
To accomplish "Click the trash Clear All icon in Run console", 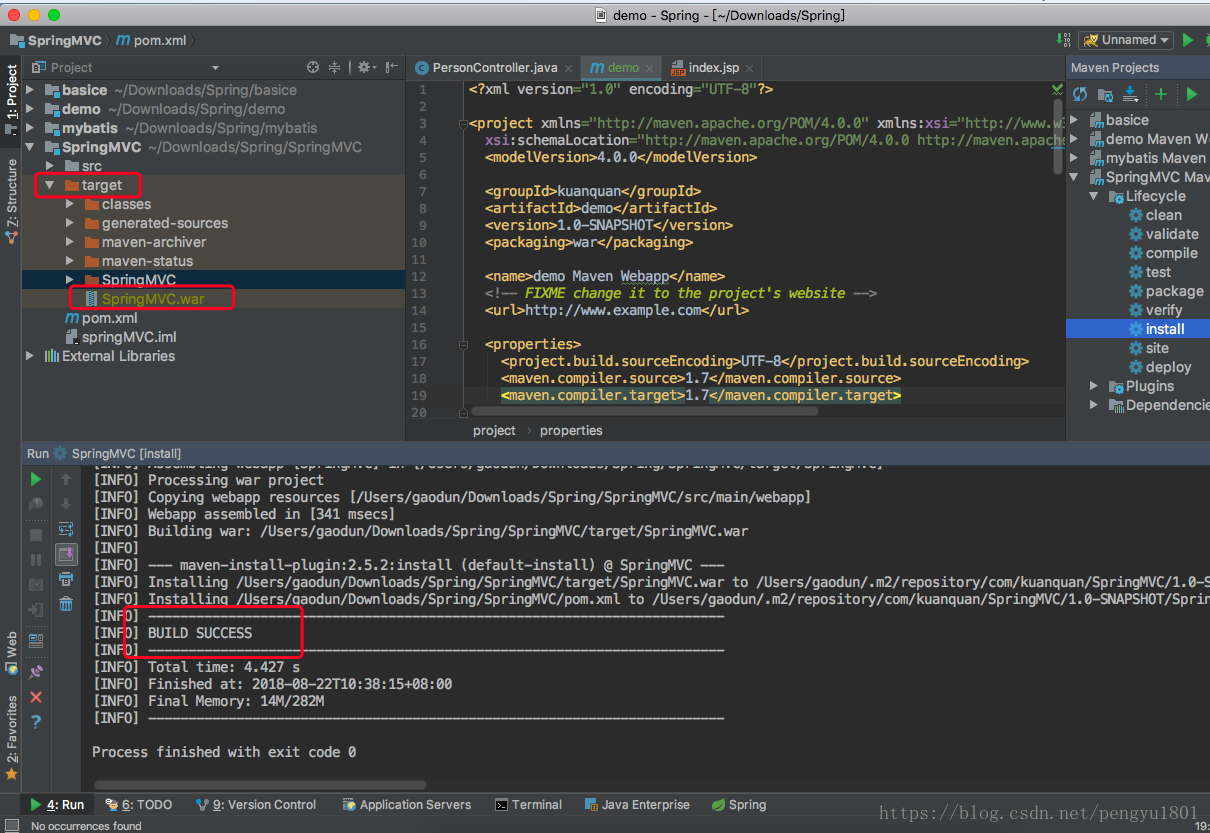I will 66,603.
